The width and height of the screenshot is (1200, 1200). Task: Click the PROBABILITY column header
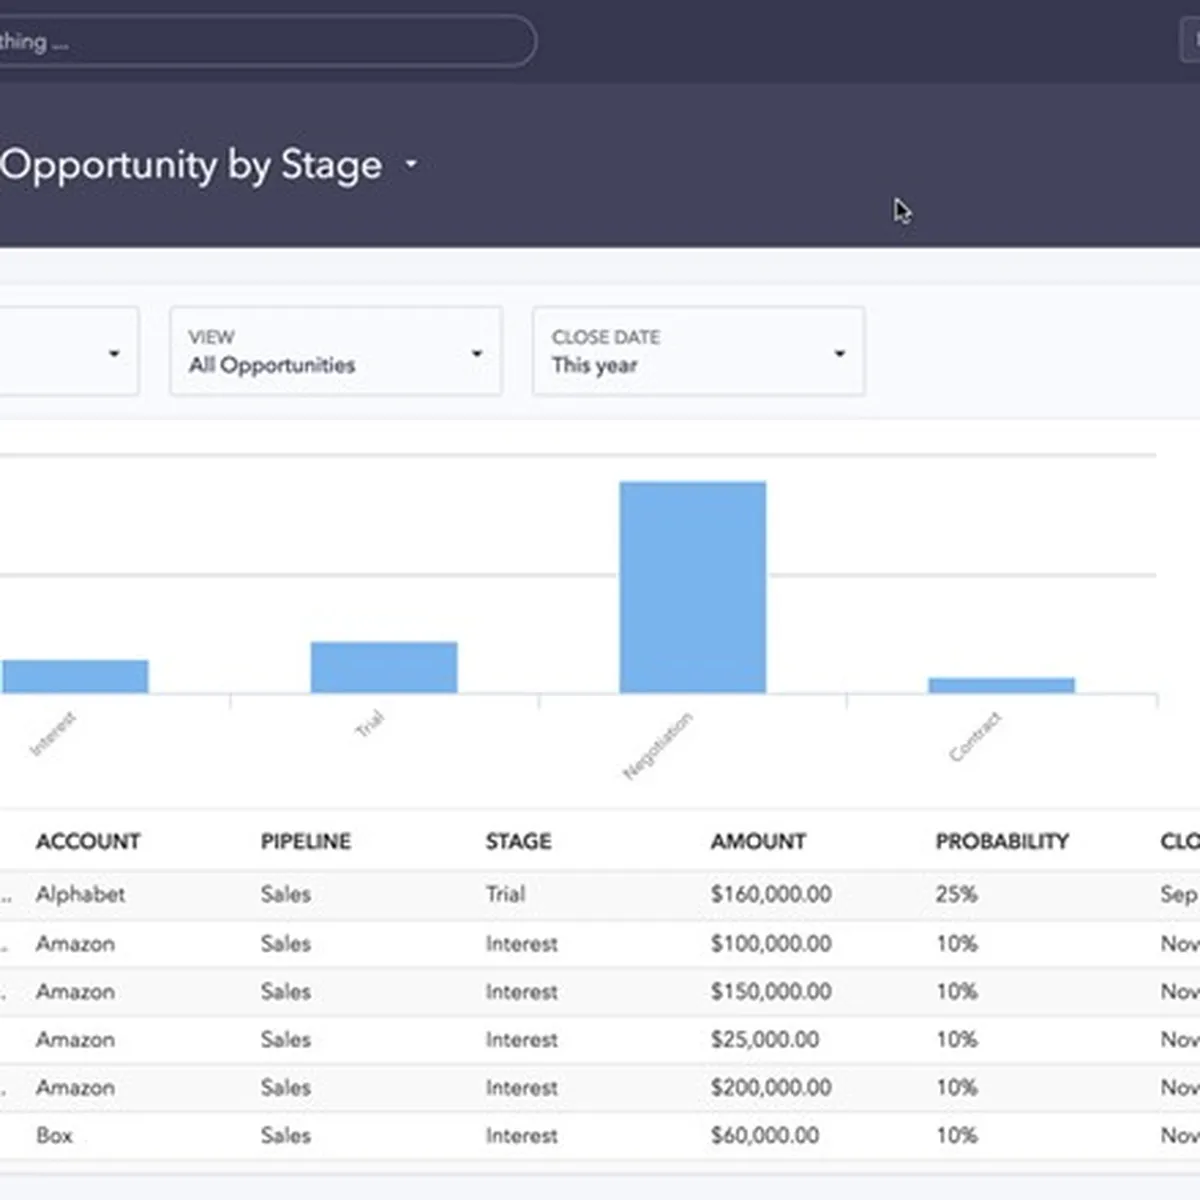pyautogui.click(x=1002, y=841)
